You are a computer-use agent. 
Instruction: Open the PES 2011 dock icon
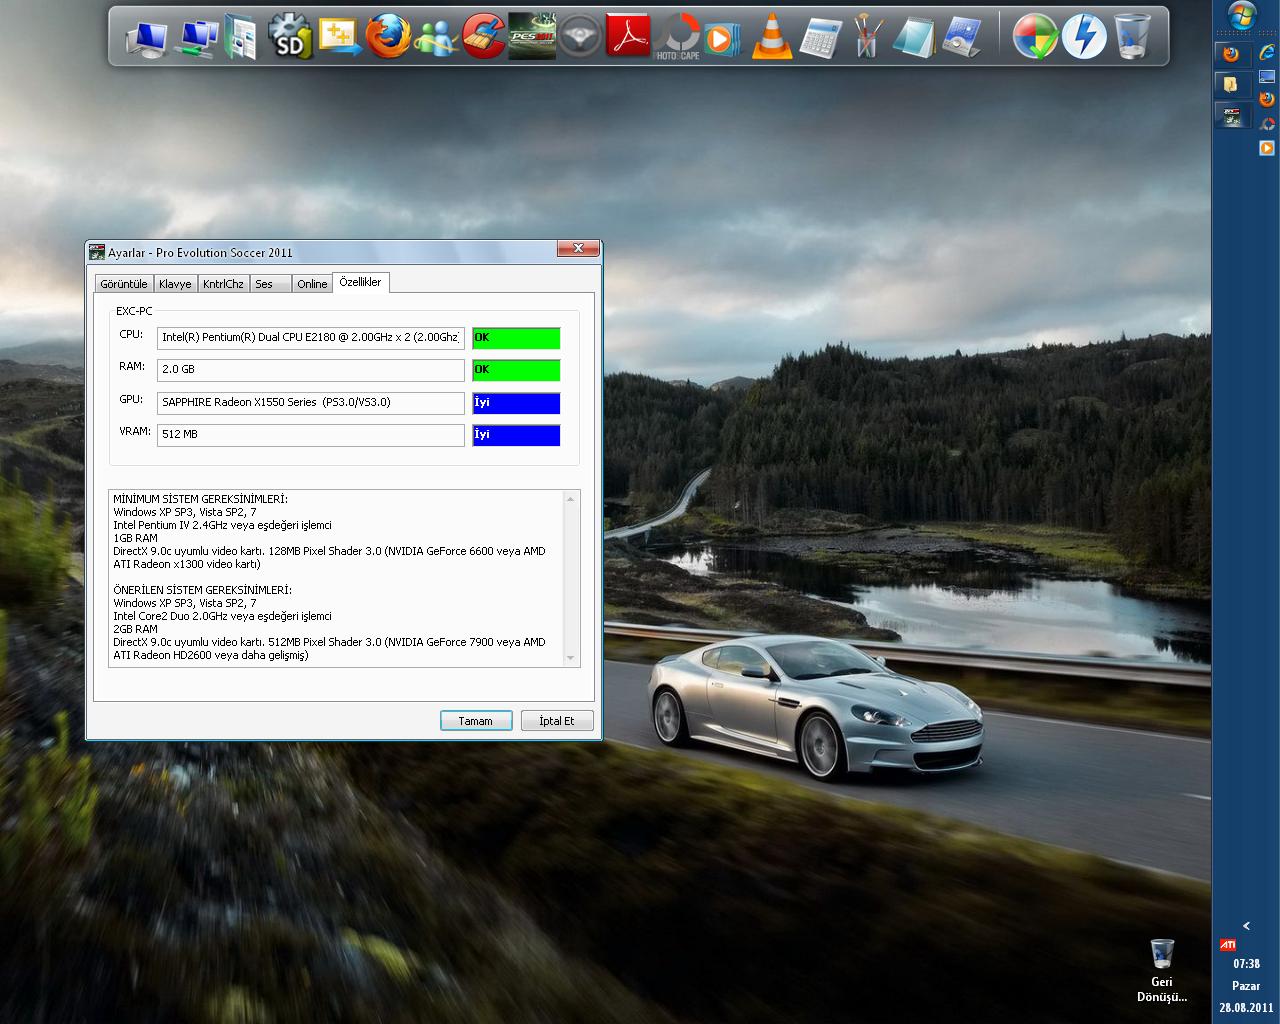532,37
